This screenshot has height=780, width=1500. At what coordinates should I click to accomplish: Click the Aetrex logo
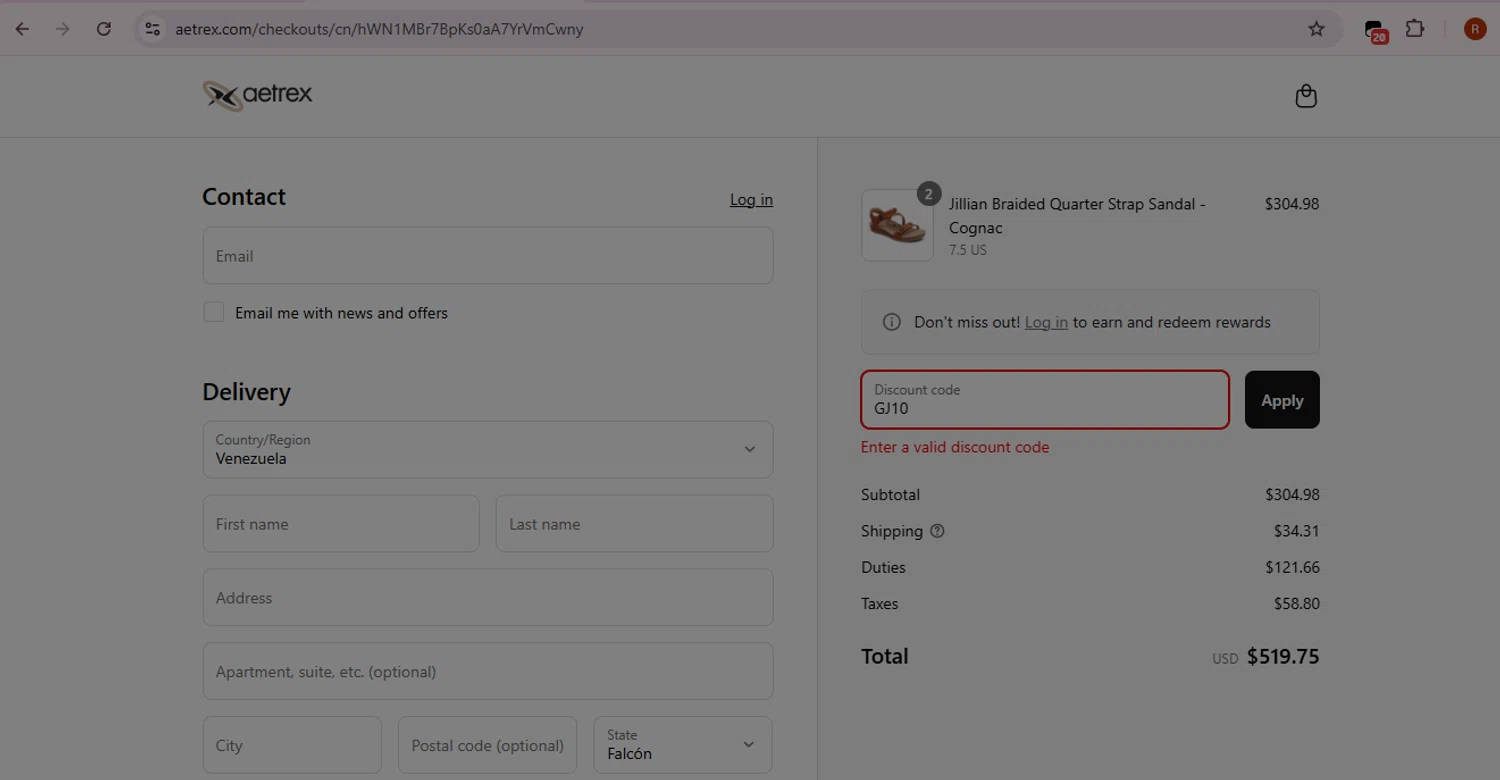(x=257, y=95)
